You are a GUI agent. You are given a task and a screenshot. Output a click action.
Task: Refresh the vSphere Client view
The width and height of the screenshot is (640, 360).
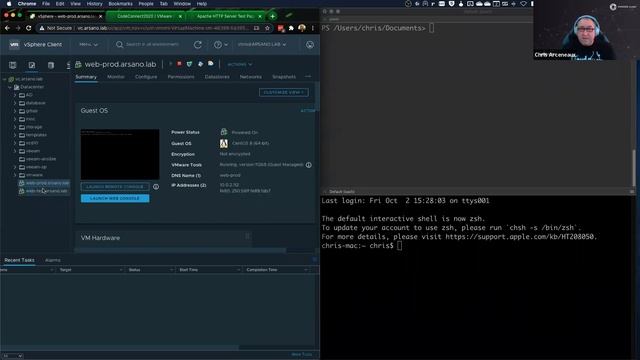(x=198, y=44)
